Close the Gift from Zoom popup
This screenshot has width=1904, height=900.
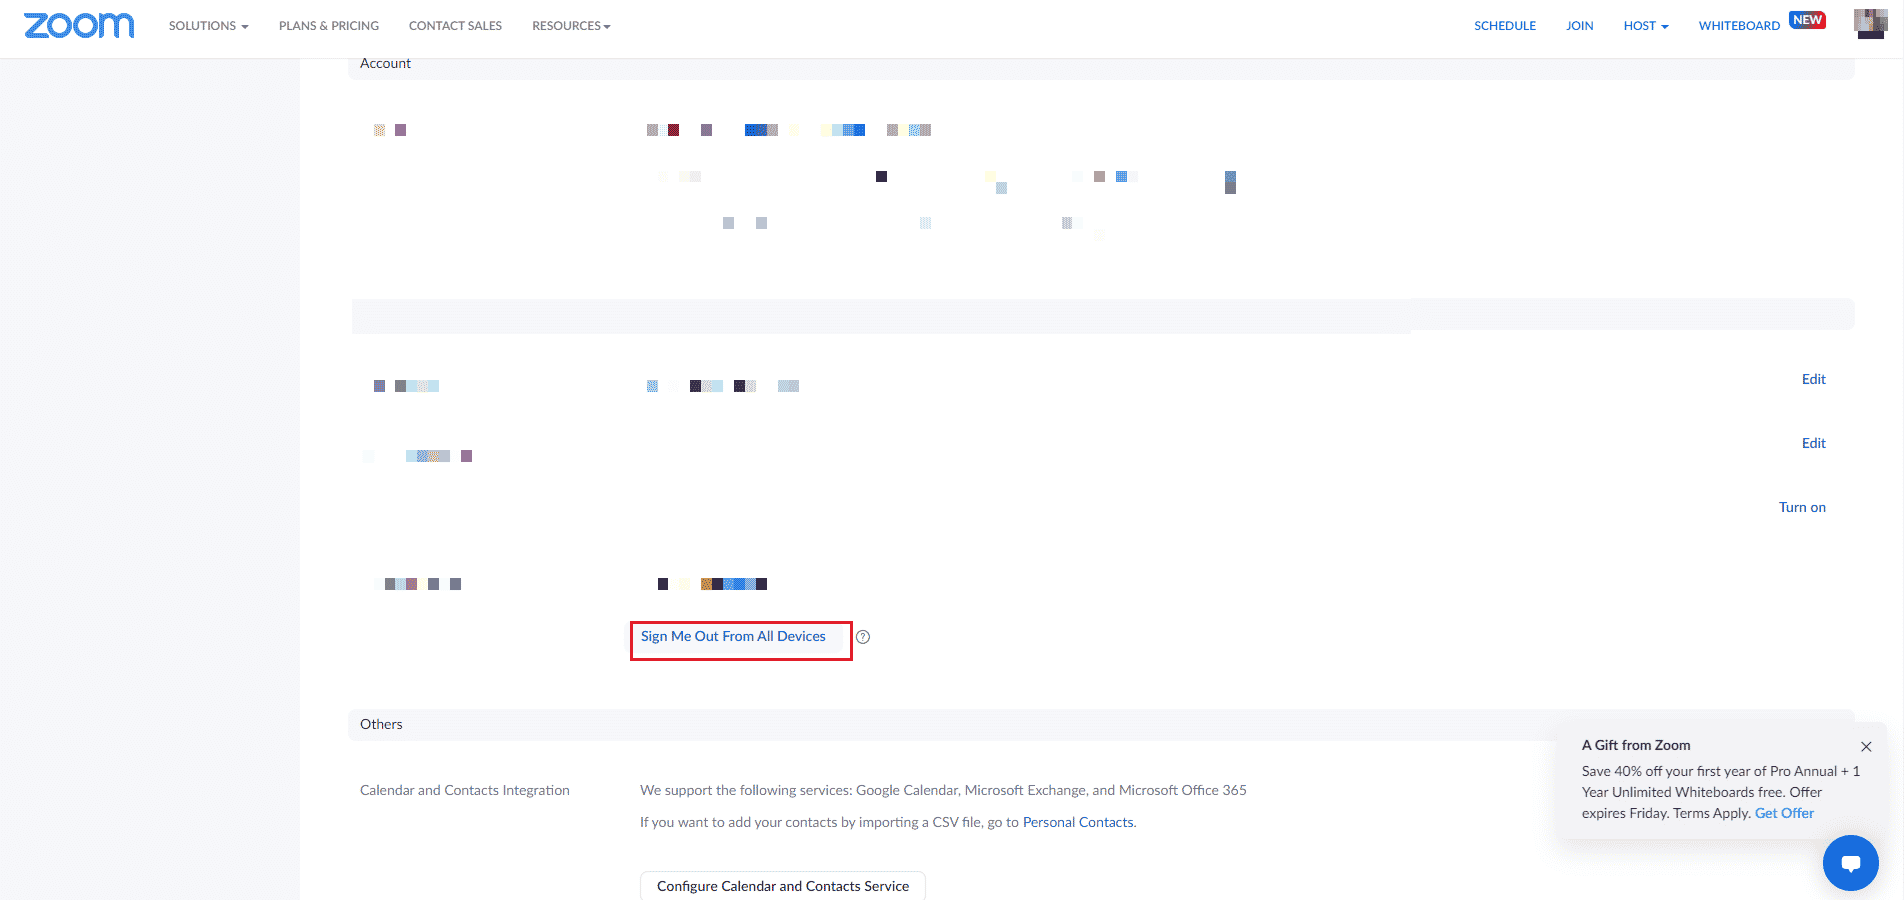[x=1866, y=746]
